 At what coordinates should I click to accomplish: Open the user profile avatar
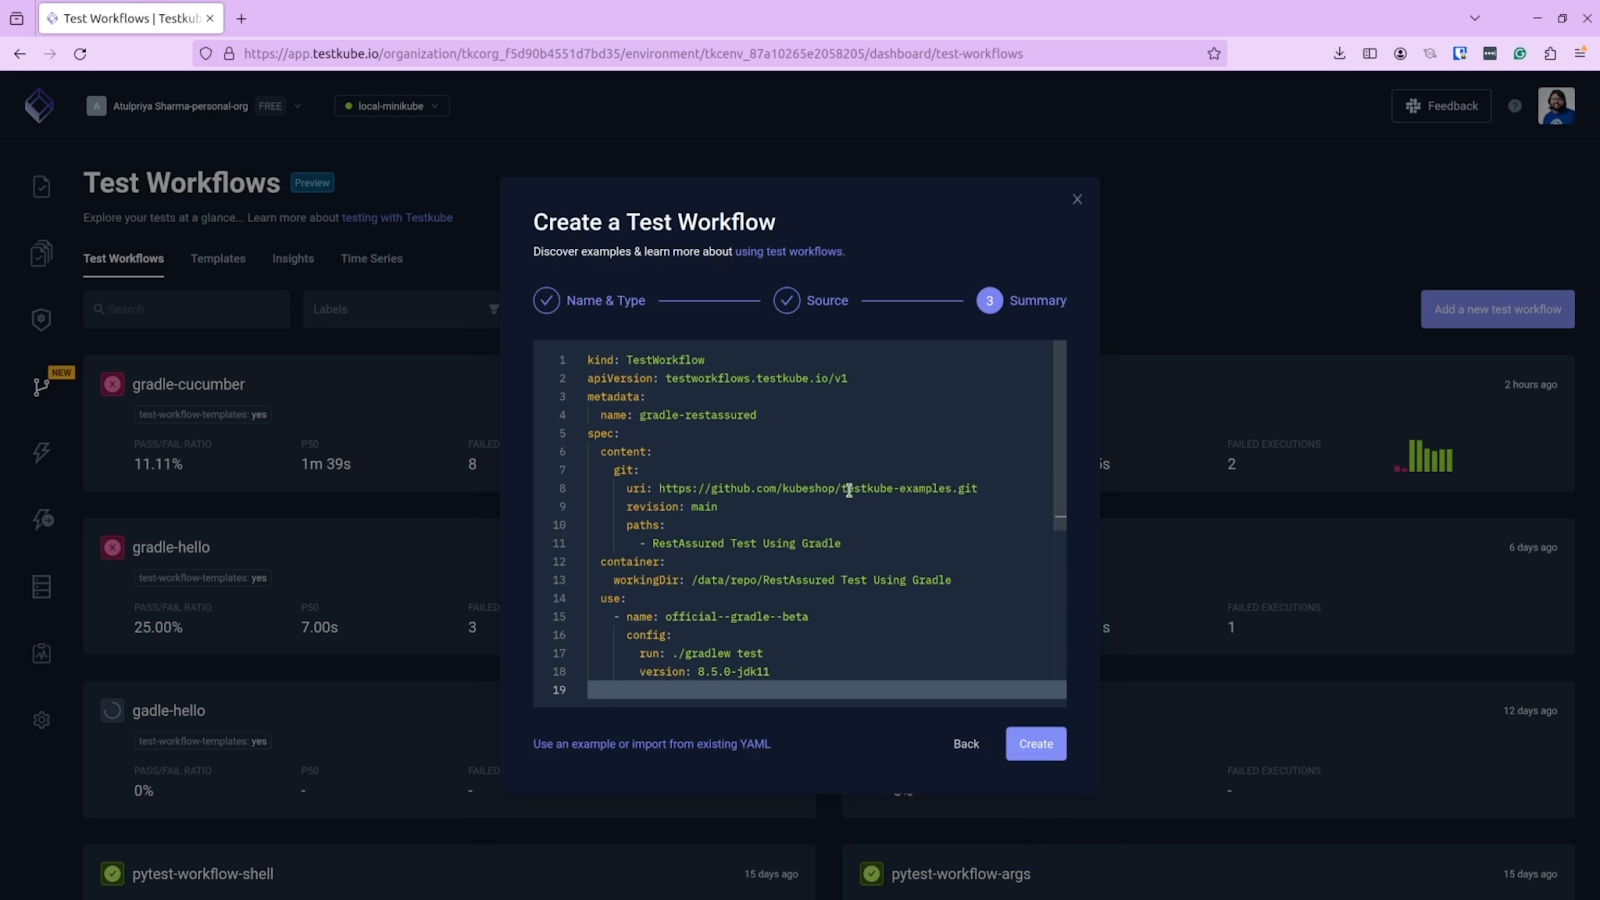1556,106
